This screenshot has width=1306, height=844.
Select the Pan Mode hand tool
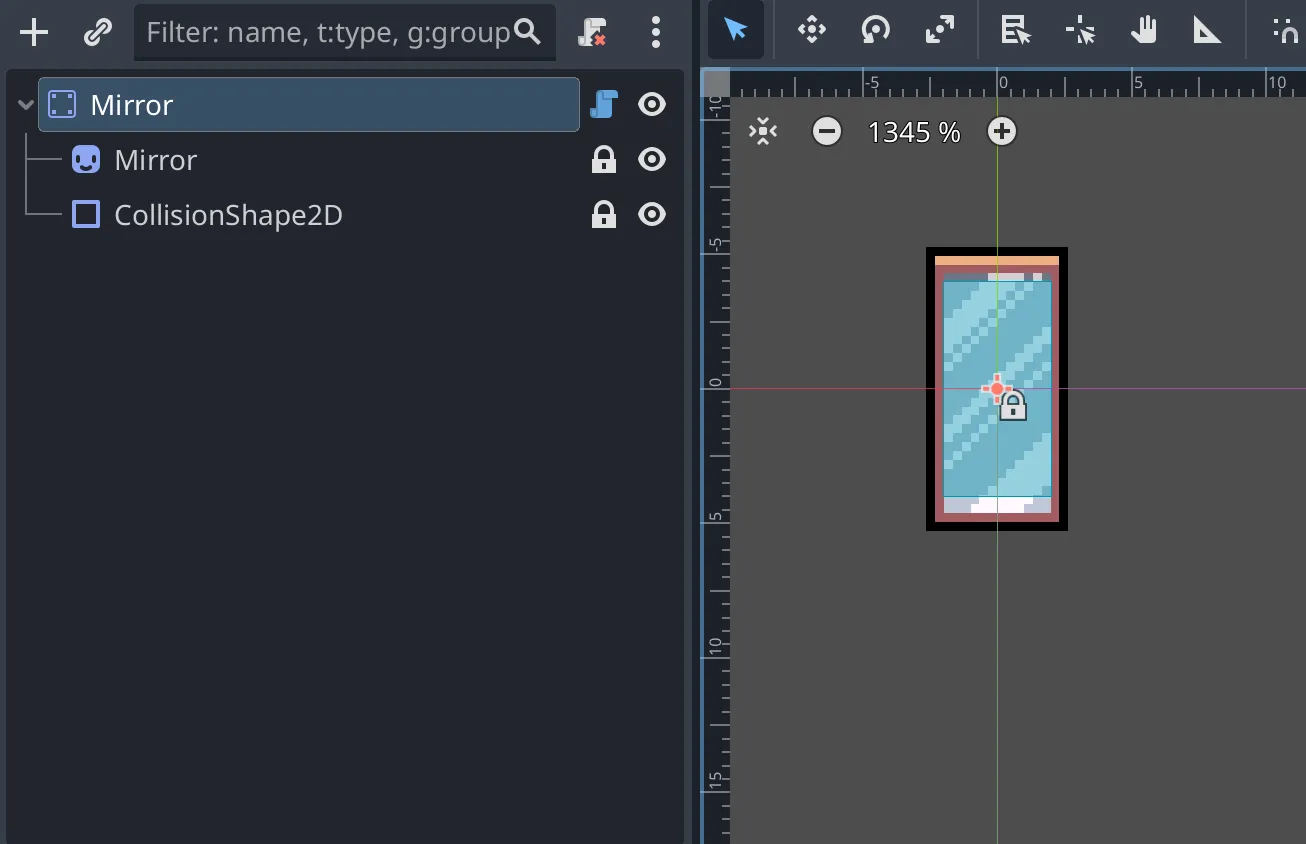(x=1143, y=30)
